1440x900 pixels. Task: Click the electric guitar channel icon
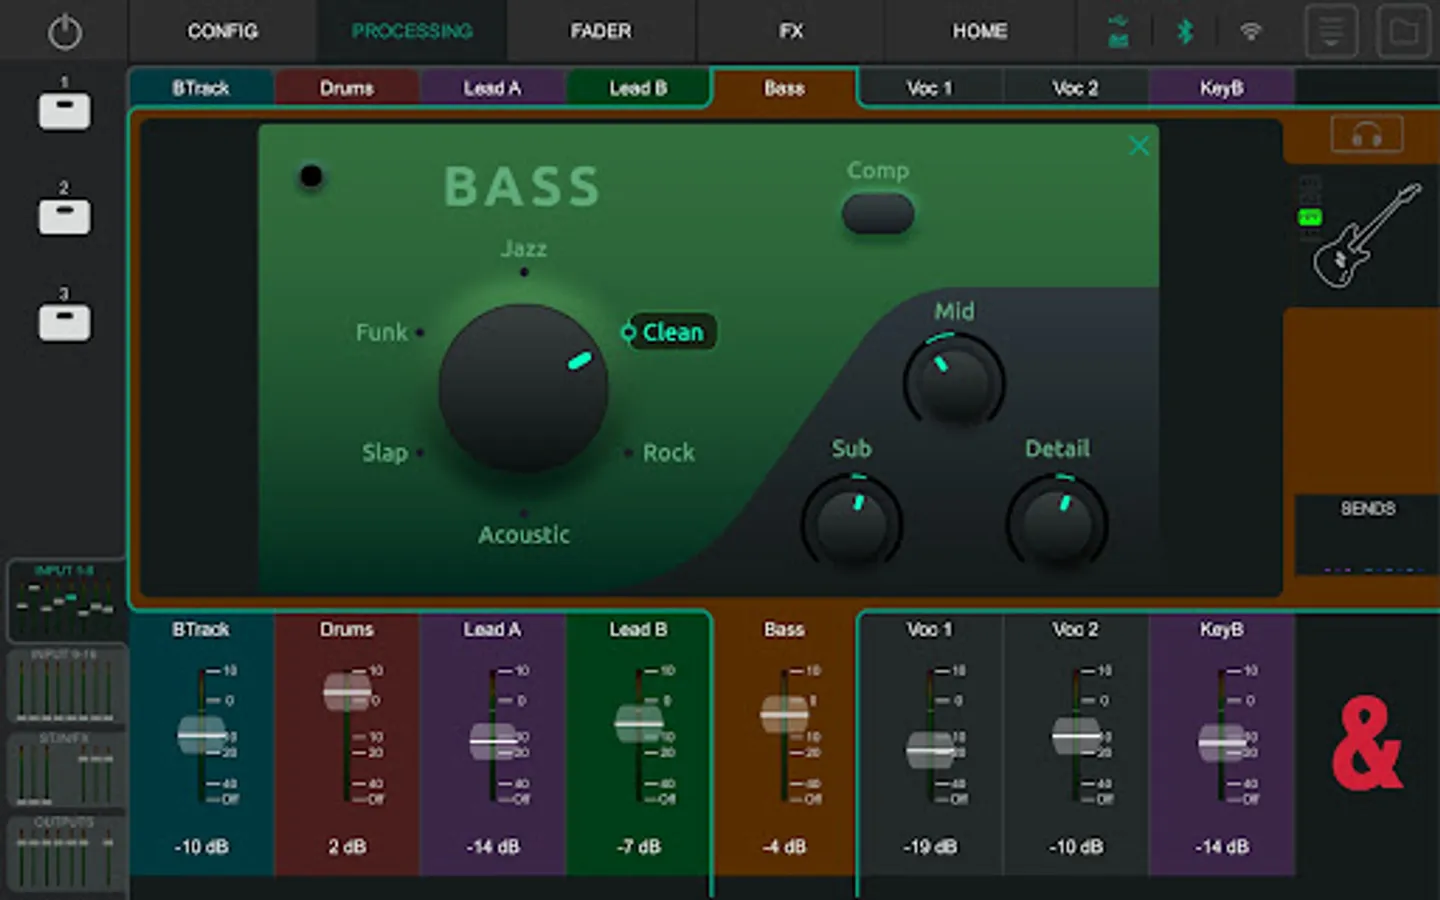click(1367, 235)
